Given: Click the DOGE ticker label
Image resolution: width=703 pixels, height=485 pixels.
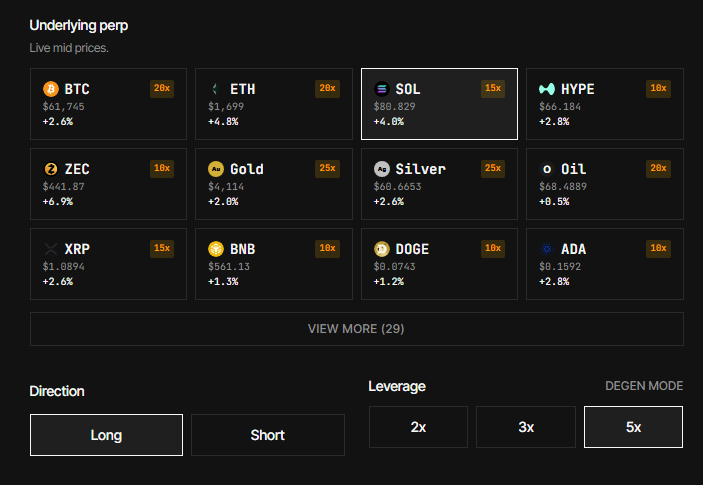Looking at the screenshot, I should click(x=412, y=249).
